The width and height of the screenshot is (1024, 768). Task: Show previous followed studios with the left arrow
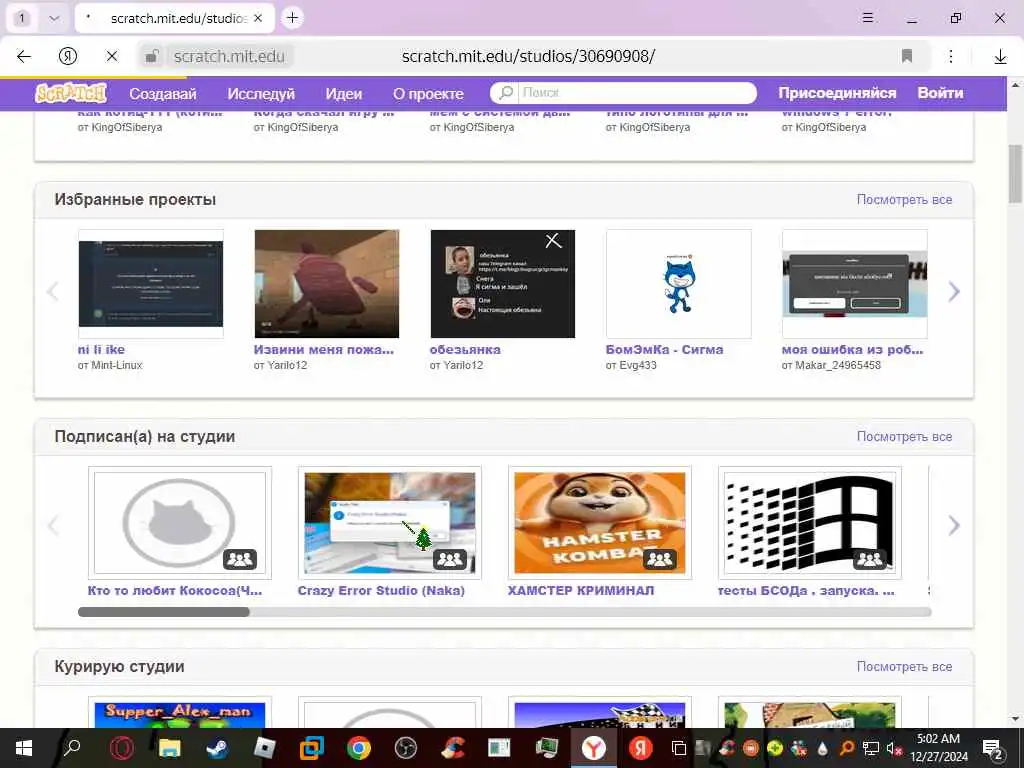pos(53,525)
